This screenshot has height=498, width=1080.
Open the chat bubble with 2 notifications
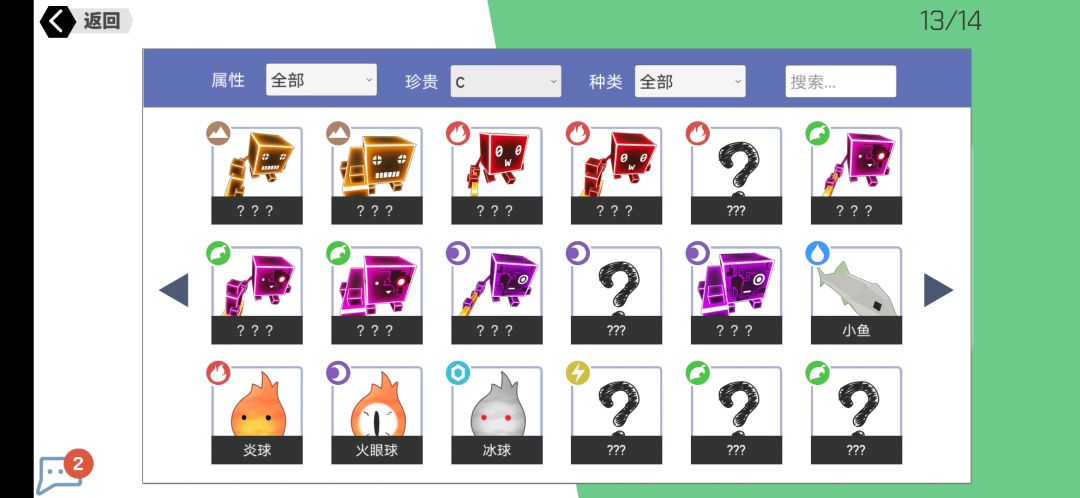click(62, 472)
